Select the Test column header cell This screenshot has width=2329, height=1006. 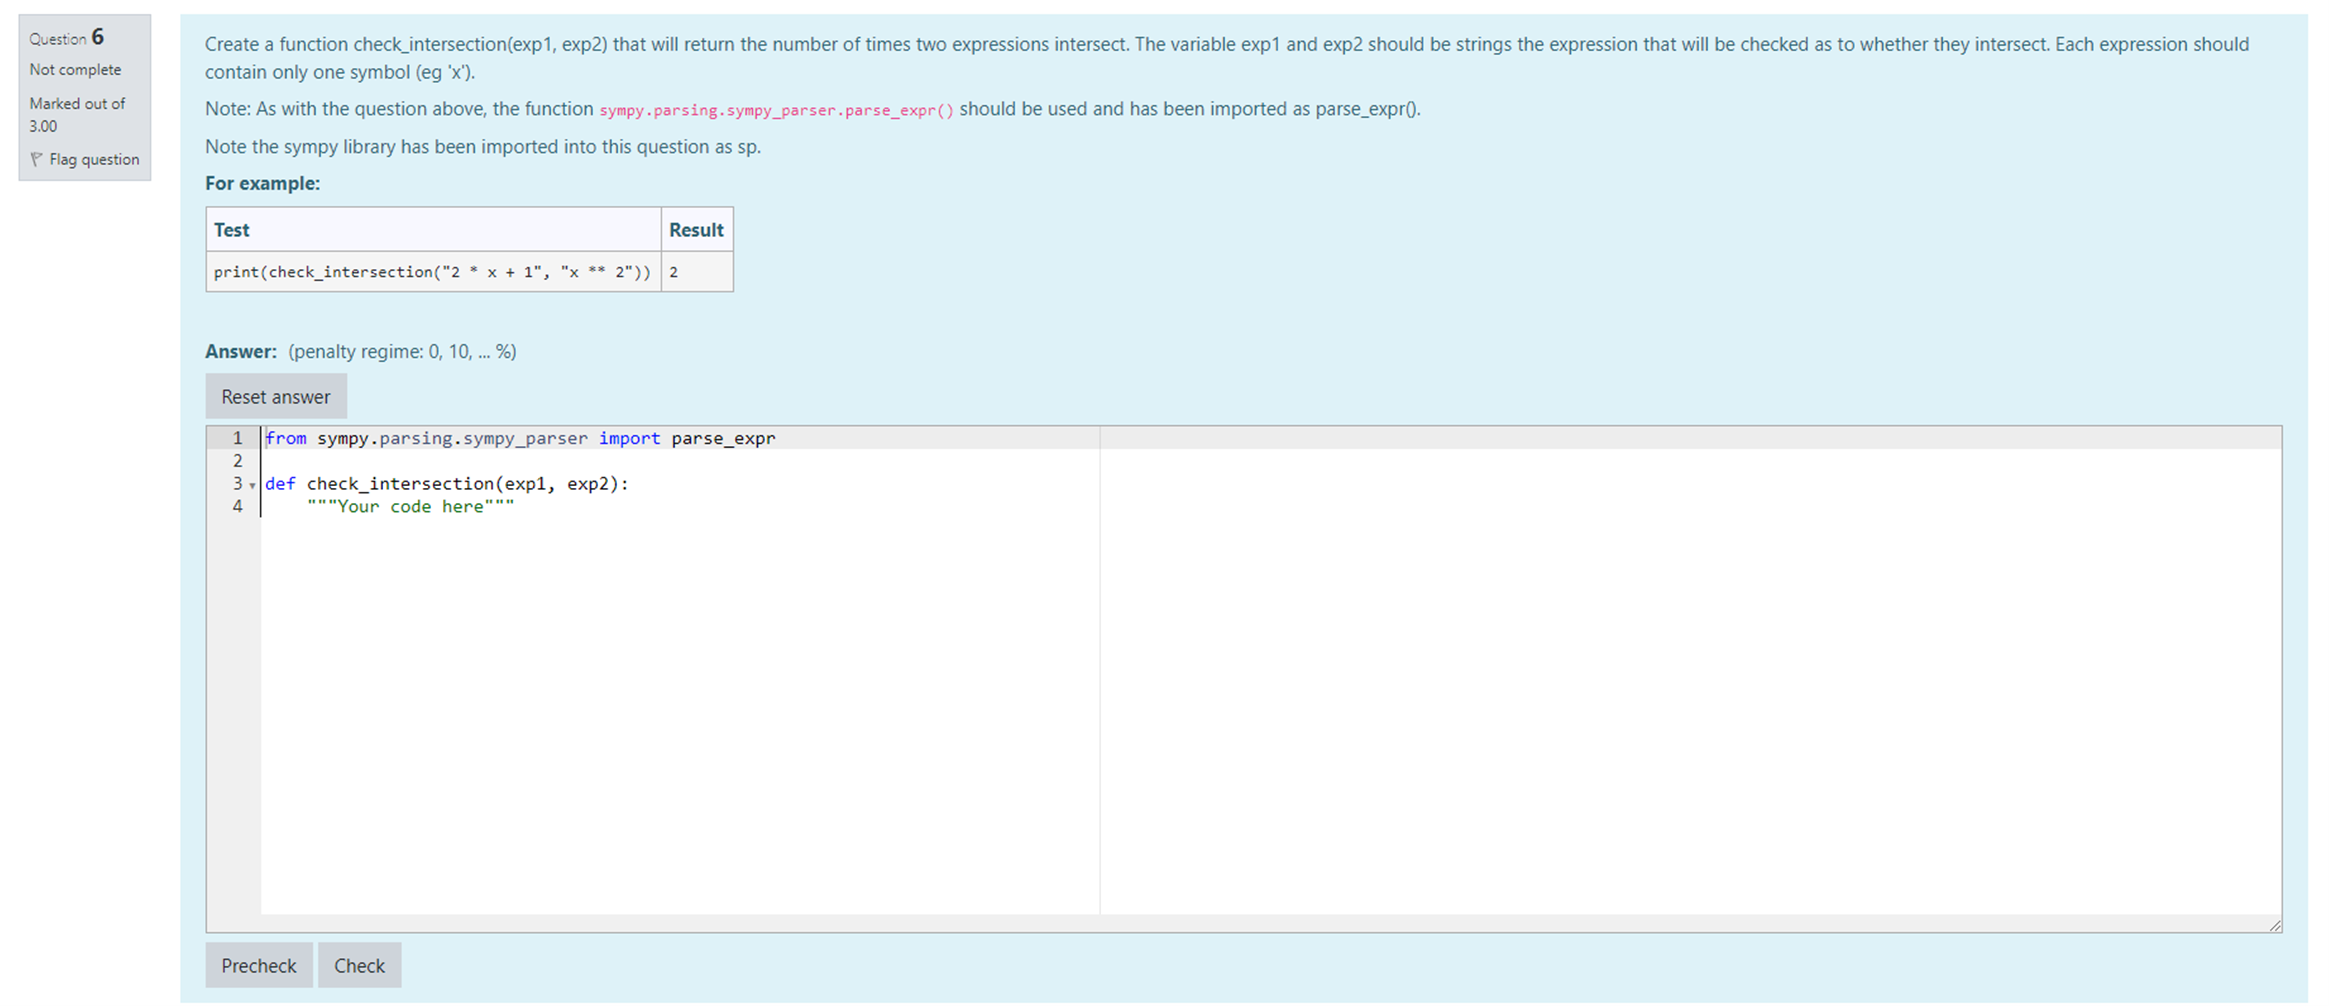(x=231, y=229)
